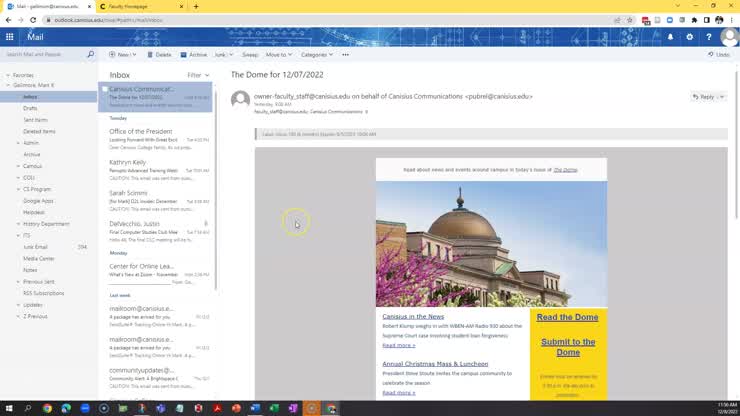Open the Deleted Items folder
The height and width of the screenshot is (416, 740).
39,131
